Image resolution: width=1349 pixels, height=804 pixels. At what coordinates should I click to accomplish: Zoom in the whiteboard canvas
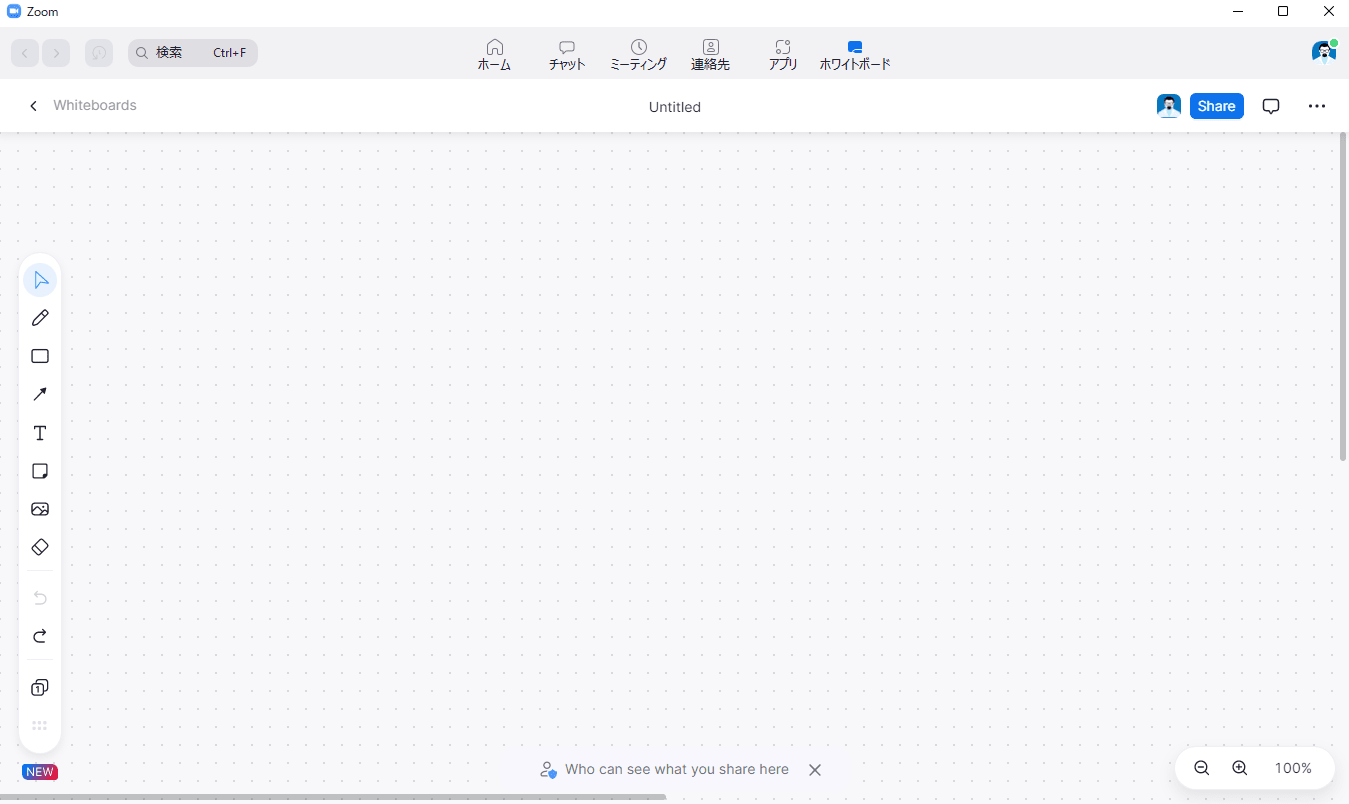[1240, 768]
